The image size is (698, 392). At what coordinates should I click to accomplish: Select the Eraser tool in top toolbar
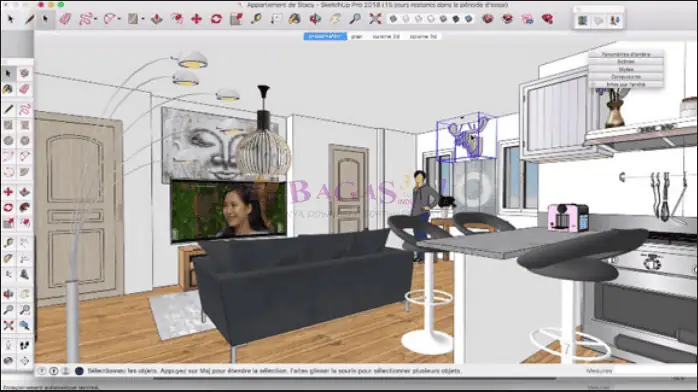[x=65, y=19]
